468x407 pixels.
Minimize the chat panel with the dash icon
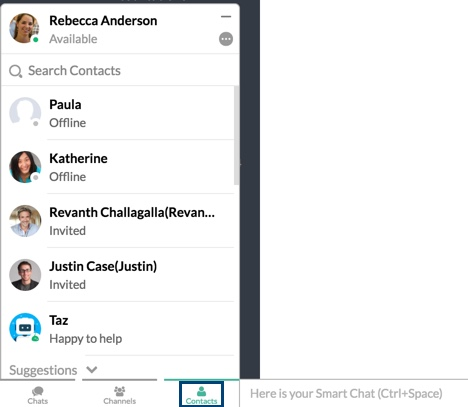coord(226,17)
